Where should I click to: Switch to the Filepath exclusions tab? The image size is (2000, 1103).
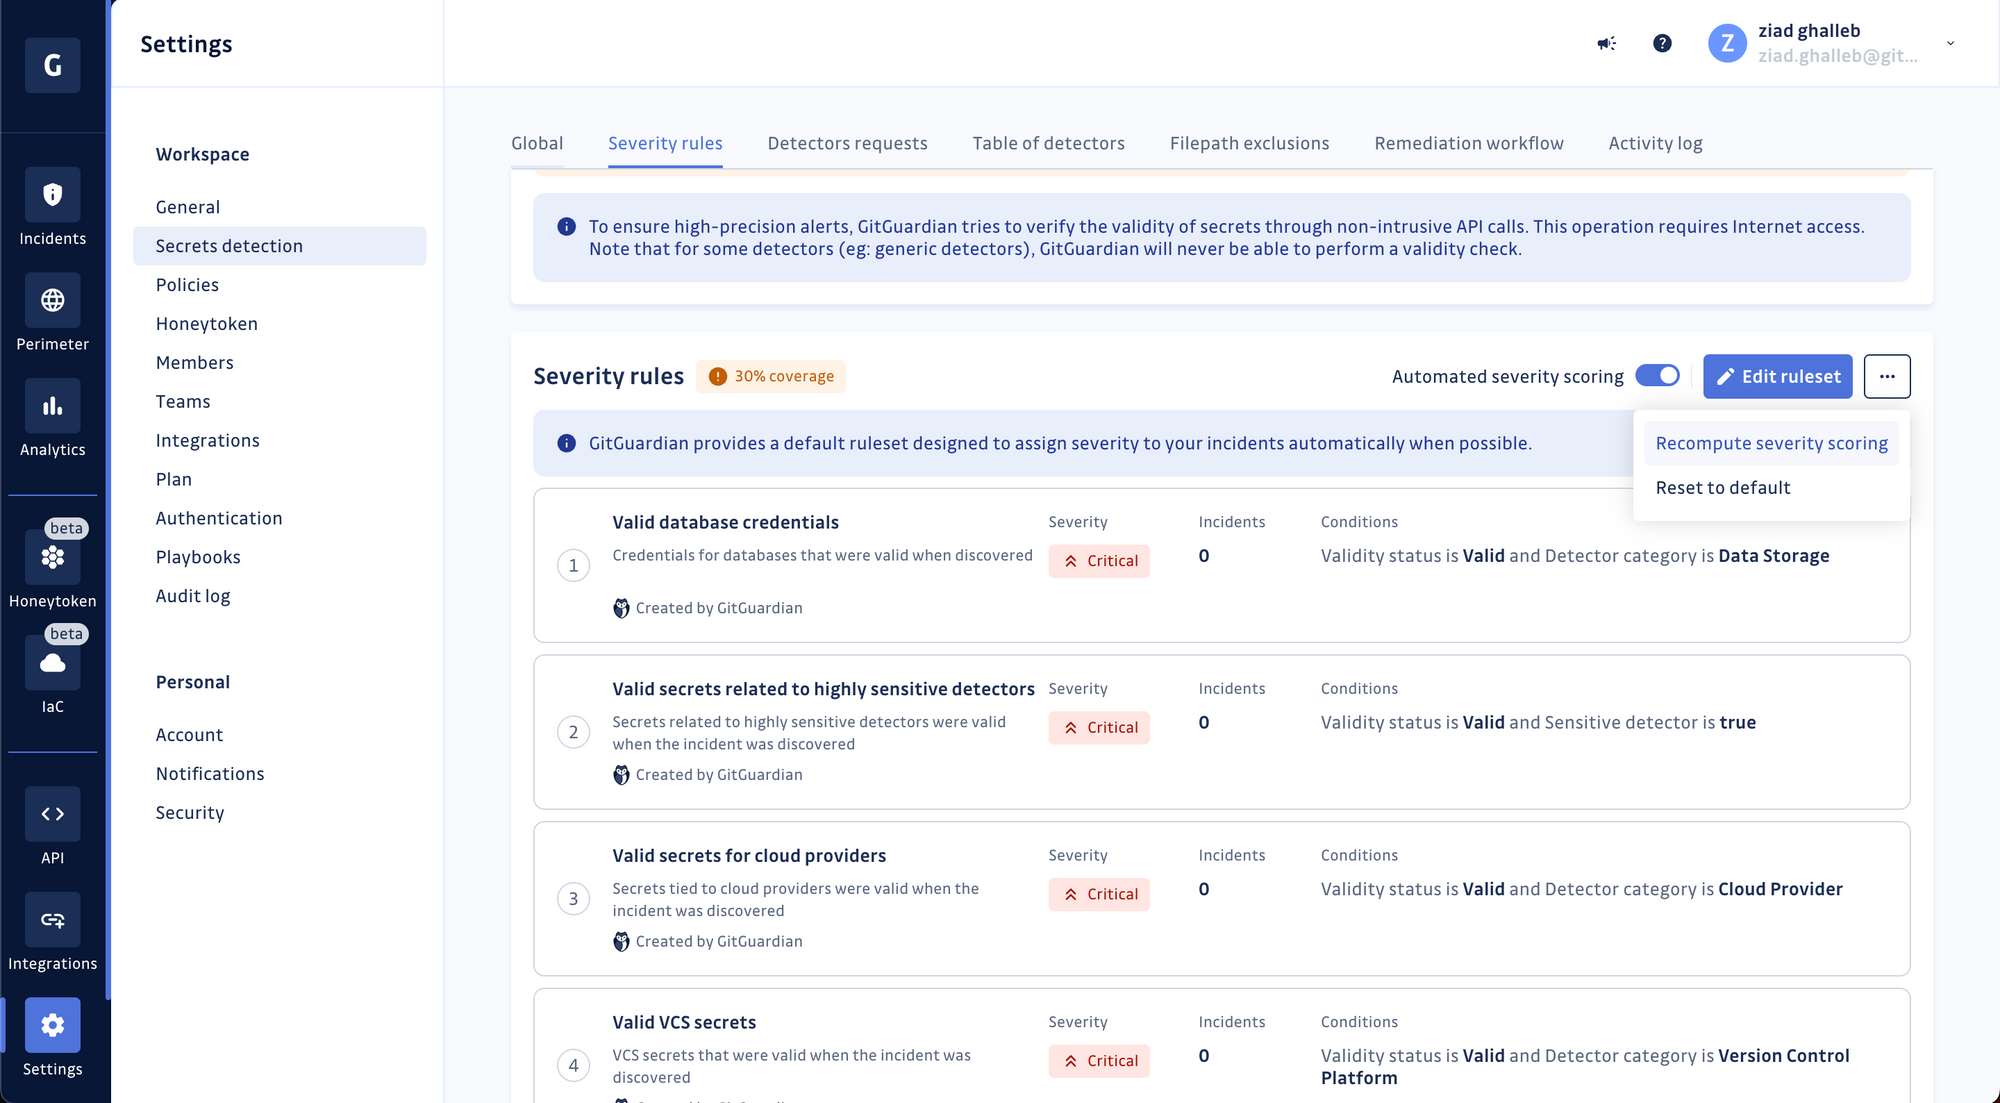pos(1249,143)
